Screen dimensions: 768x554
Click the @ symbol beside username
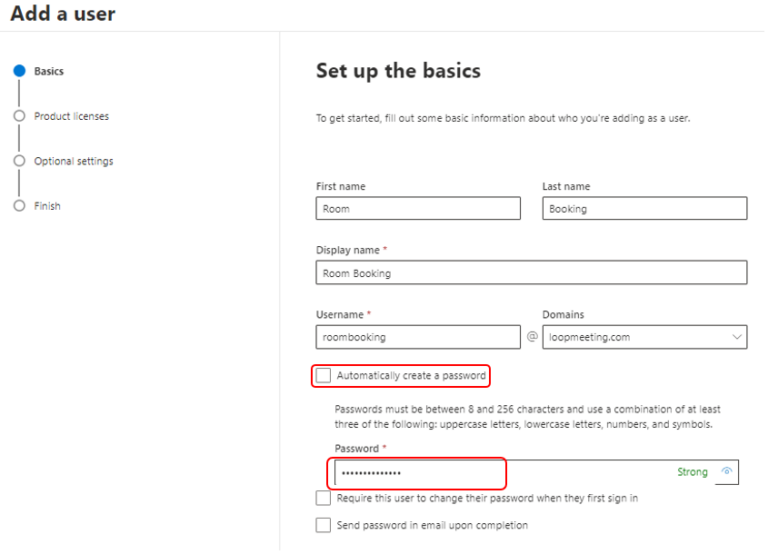click(x=532, y=337)
